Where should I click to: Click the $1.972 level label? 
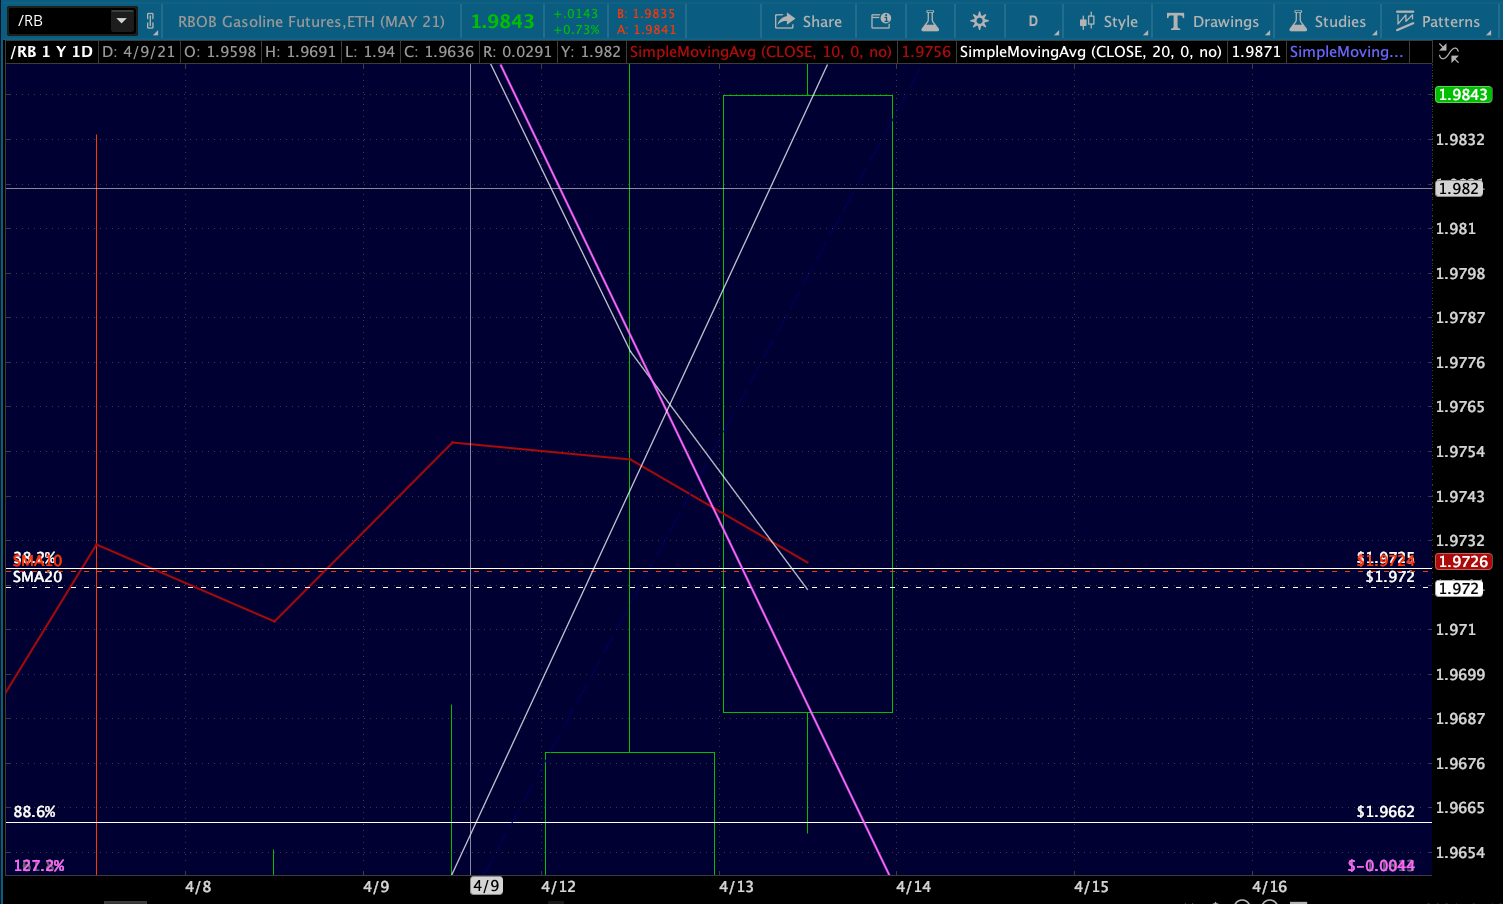coord(1390,577)
